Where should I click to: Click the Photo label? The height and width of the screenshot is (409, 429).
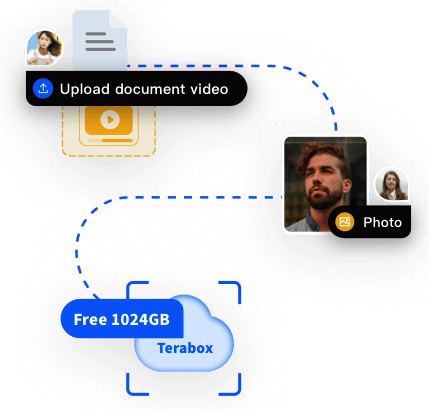click(382, 222)
